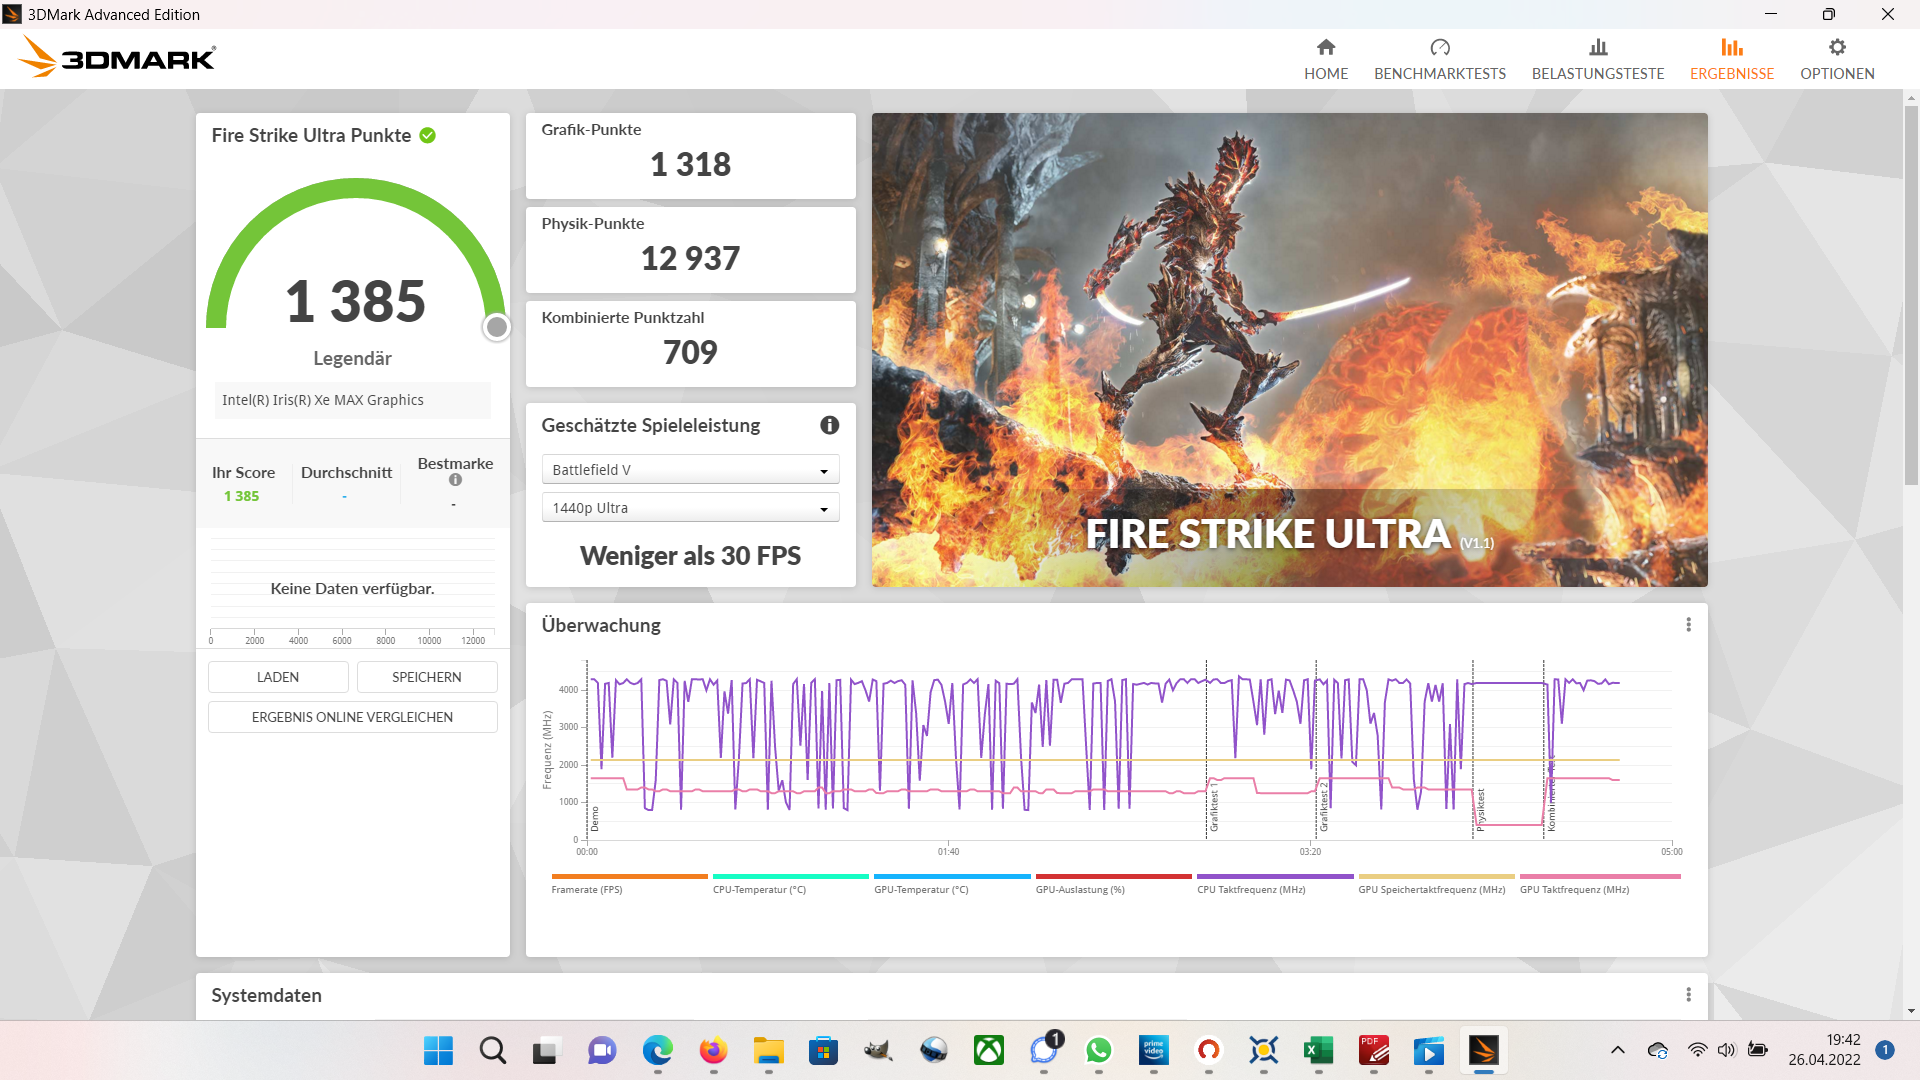The width and height of the screenshot is (1920, 1080).
Task: Click the LADEN button
Action: [278, 677]
